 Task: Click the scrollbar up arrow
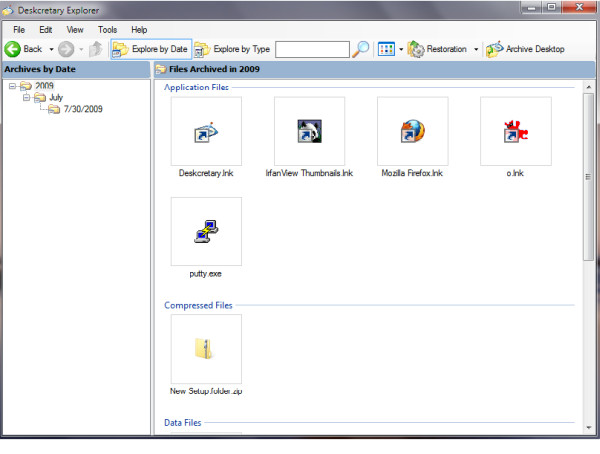(x=589, y=87)
